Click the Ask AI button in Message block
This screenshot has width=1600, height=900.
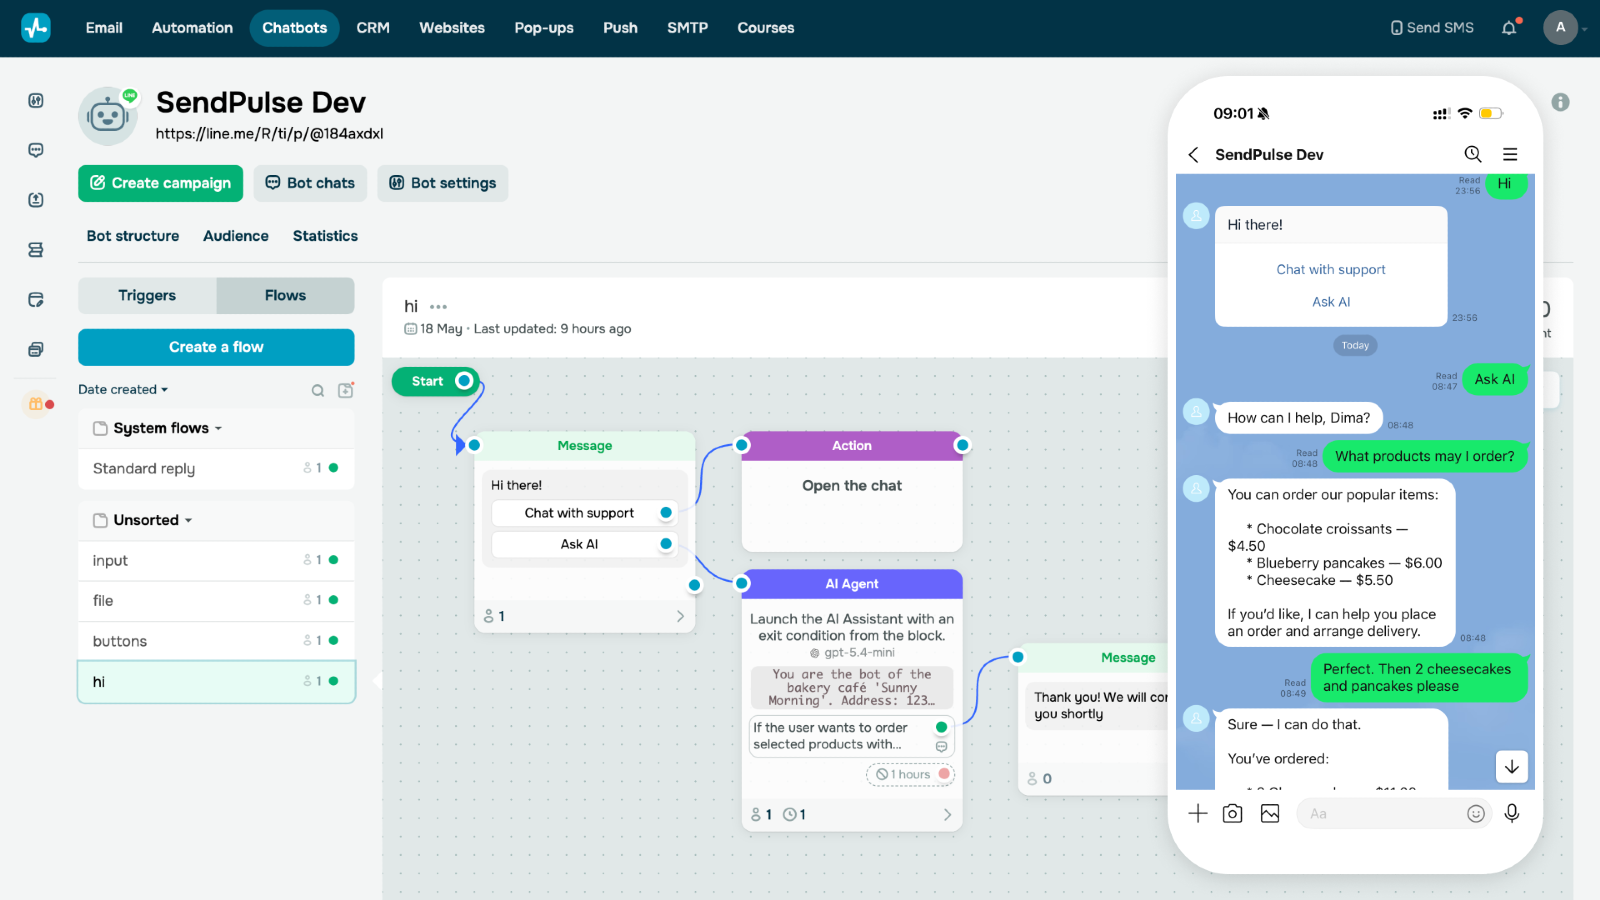click(584, 544)
